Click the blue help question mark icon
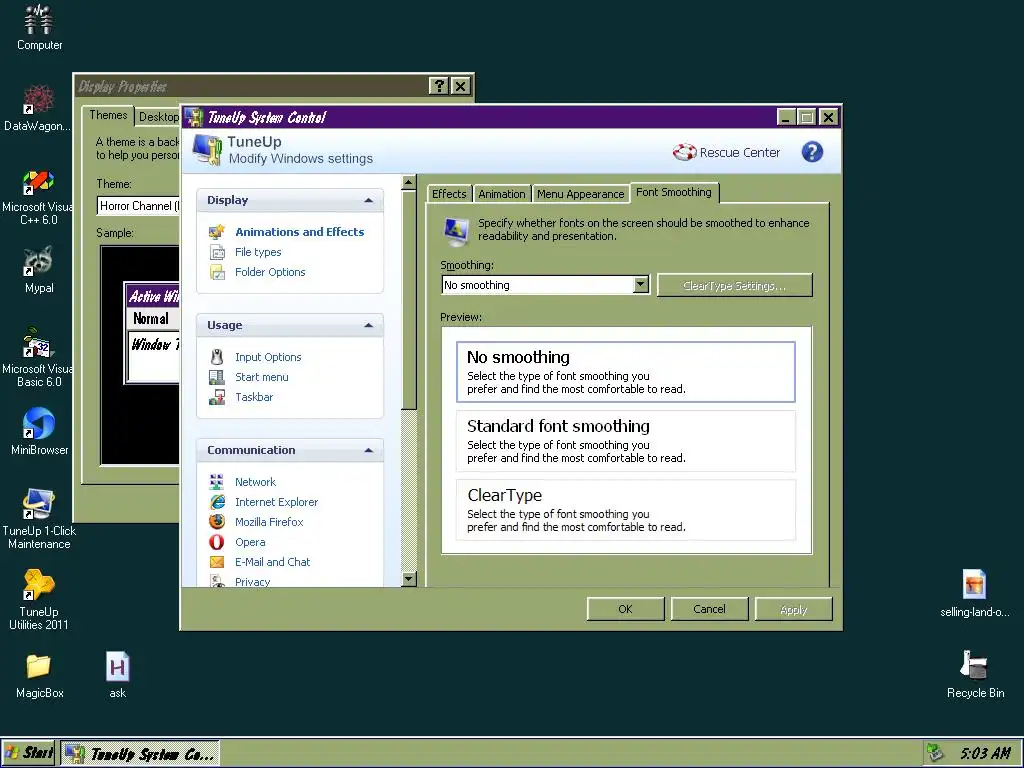Screen dimensions: 1024x768 812,152
